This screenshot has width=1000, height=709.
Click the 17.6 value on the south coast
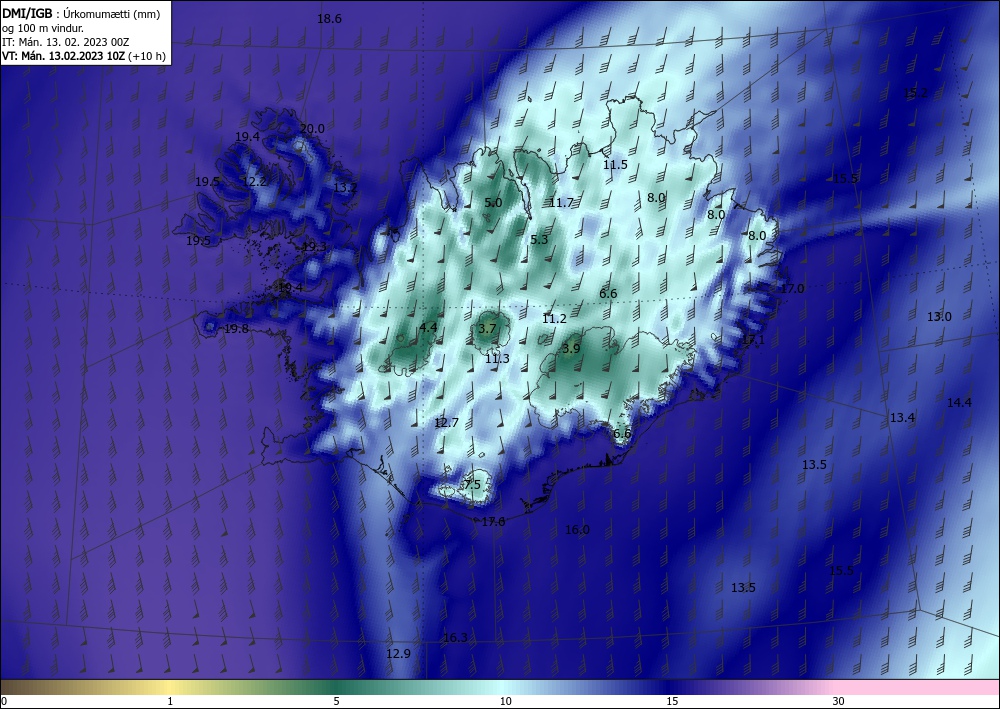click(x=494, y=522)
